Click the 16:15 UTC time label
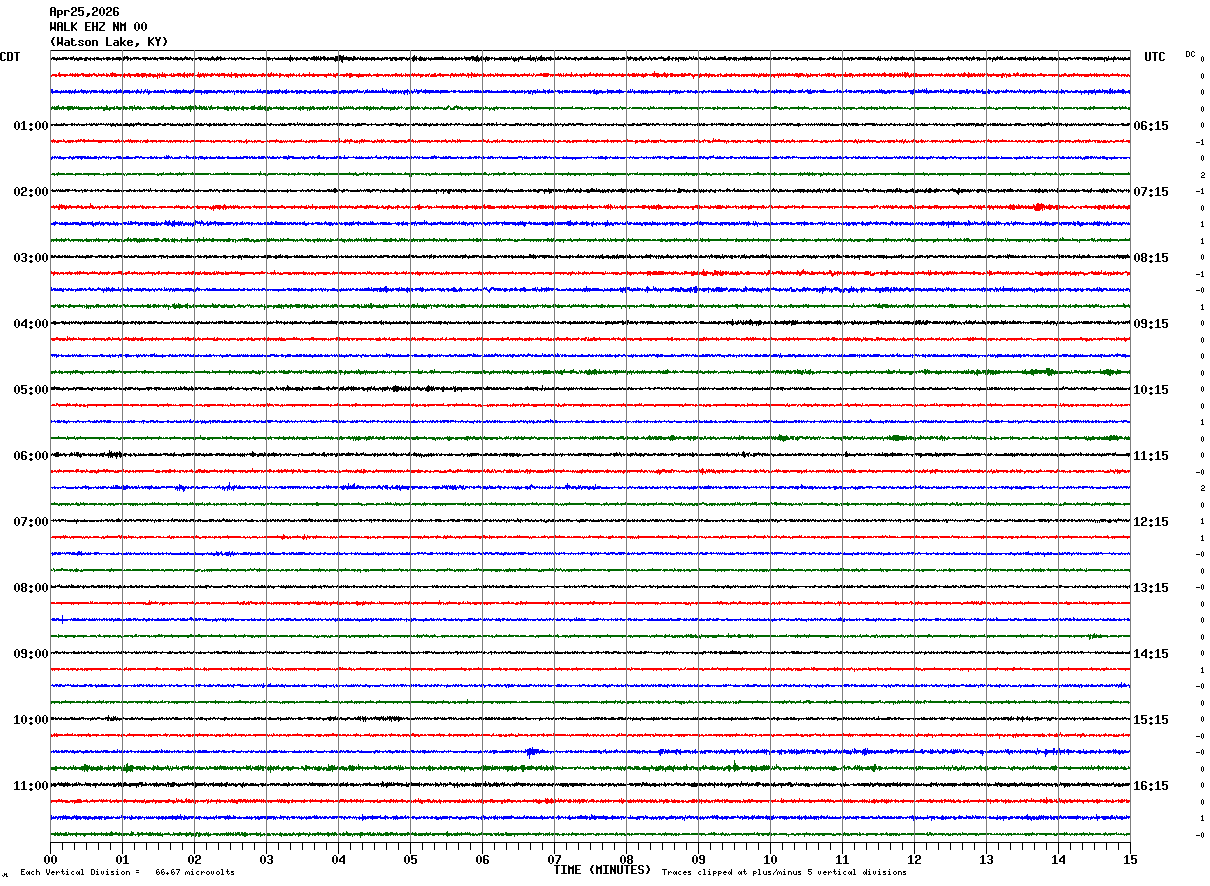 coord(1151,786)
